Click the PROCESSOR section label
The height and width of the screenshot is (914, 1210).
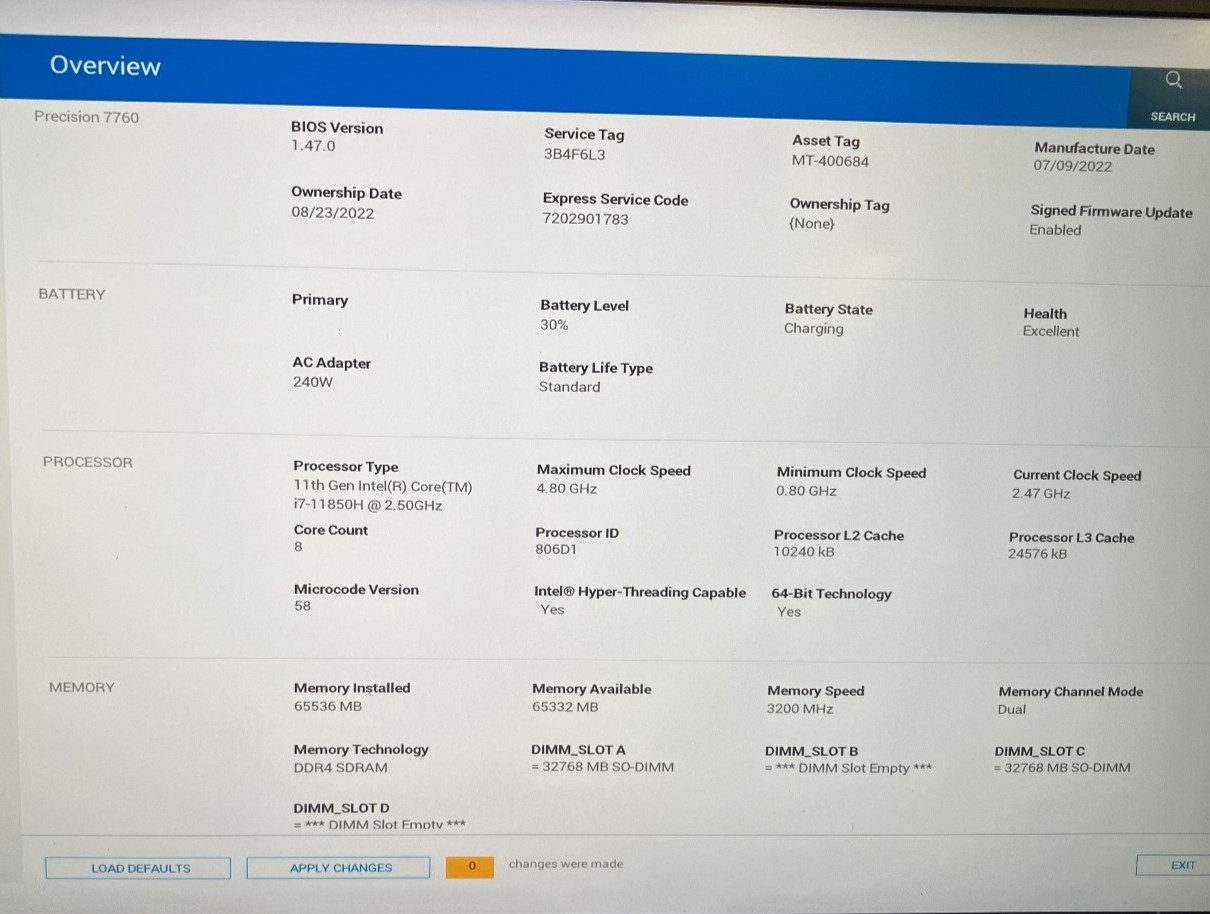coord(87,462)
